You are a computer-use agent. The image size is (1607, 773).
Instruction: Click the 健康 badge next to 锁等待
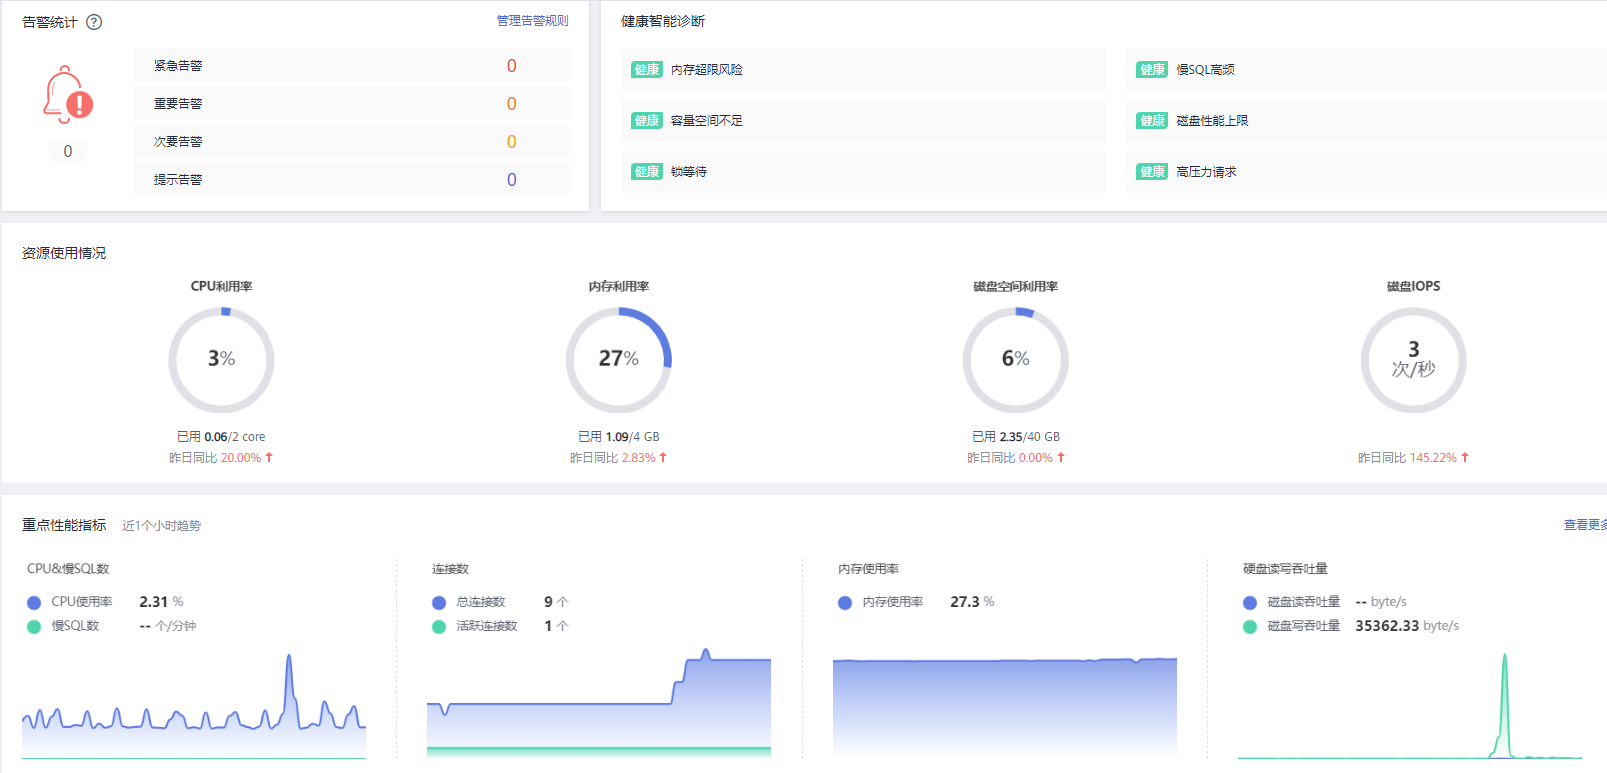647,172
